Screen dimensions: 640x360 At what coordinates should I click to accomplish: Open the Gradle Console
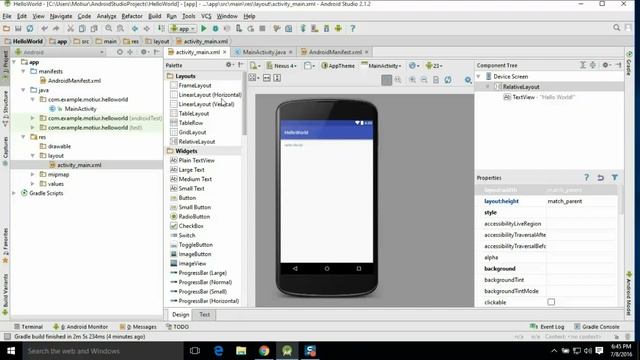(x=597, y=327)
